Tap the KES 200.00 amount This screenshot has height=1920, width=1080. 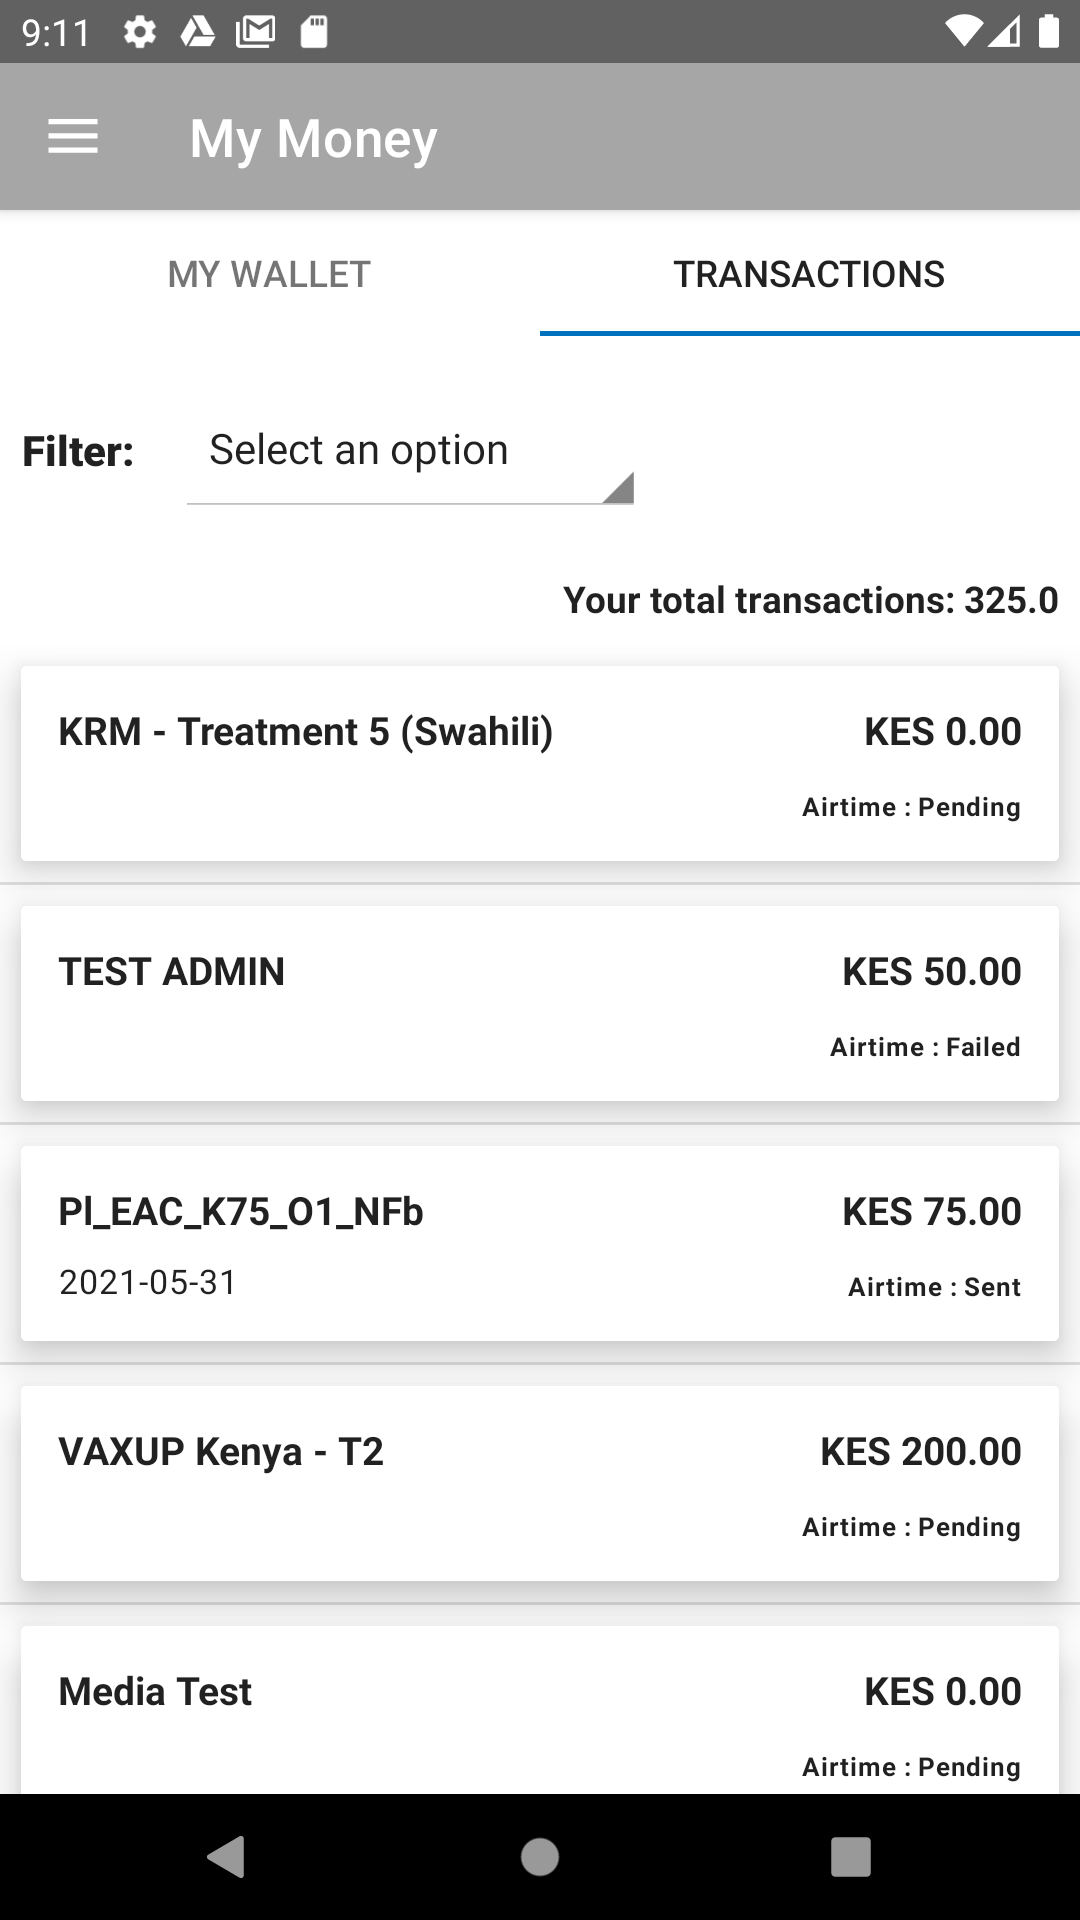920,1452
